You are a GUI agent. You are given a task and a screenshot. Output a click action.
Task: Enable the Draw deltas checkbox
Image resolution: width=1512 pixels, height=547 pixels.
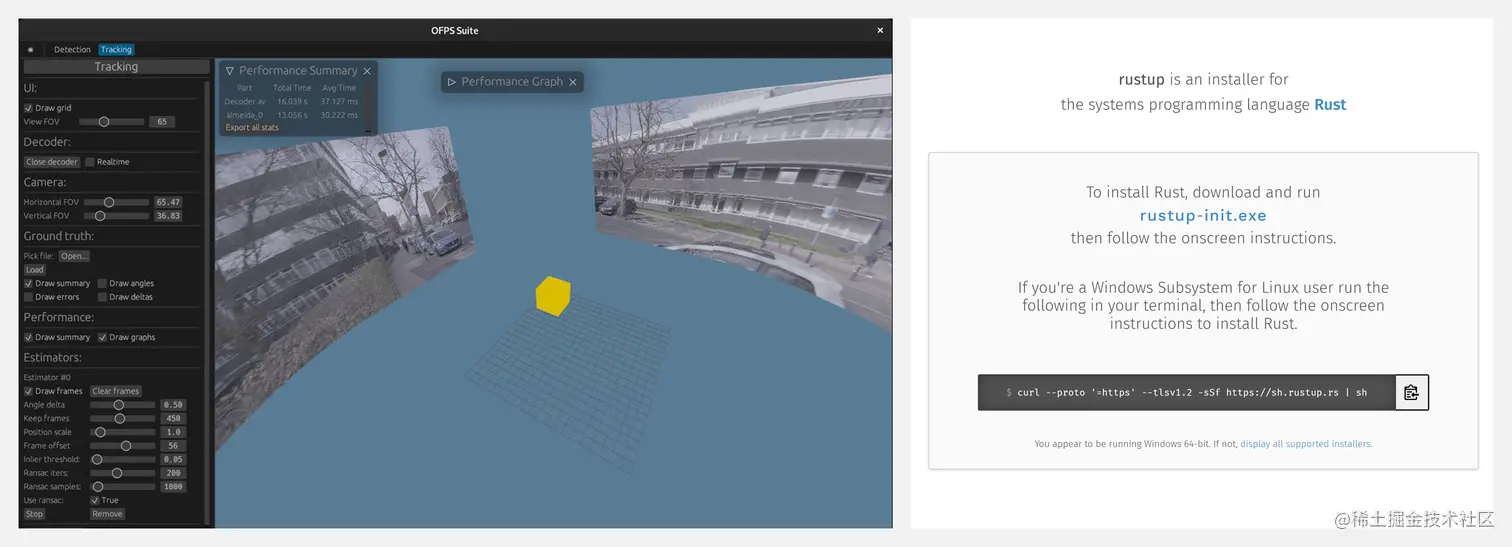coord(102,297)
